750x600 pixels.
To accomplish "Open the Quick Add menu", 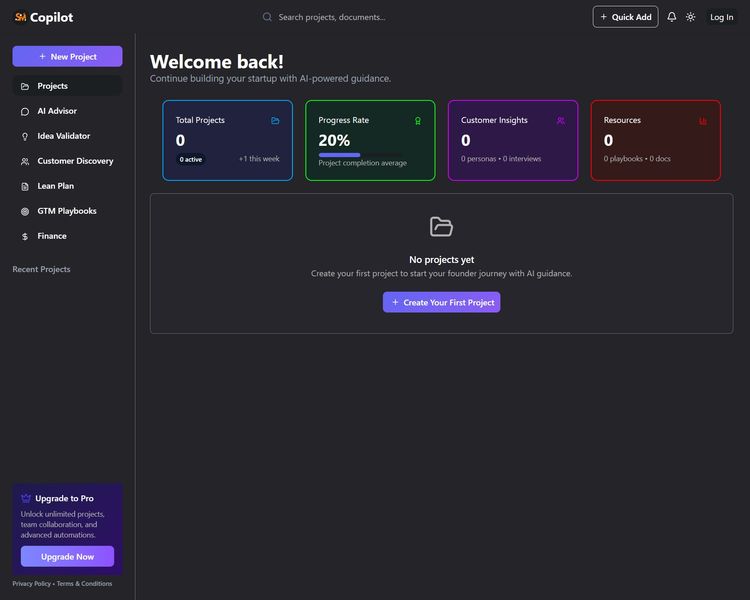I will [625, 17].
